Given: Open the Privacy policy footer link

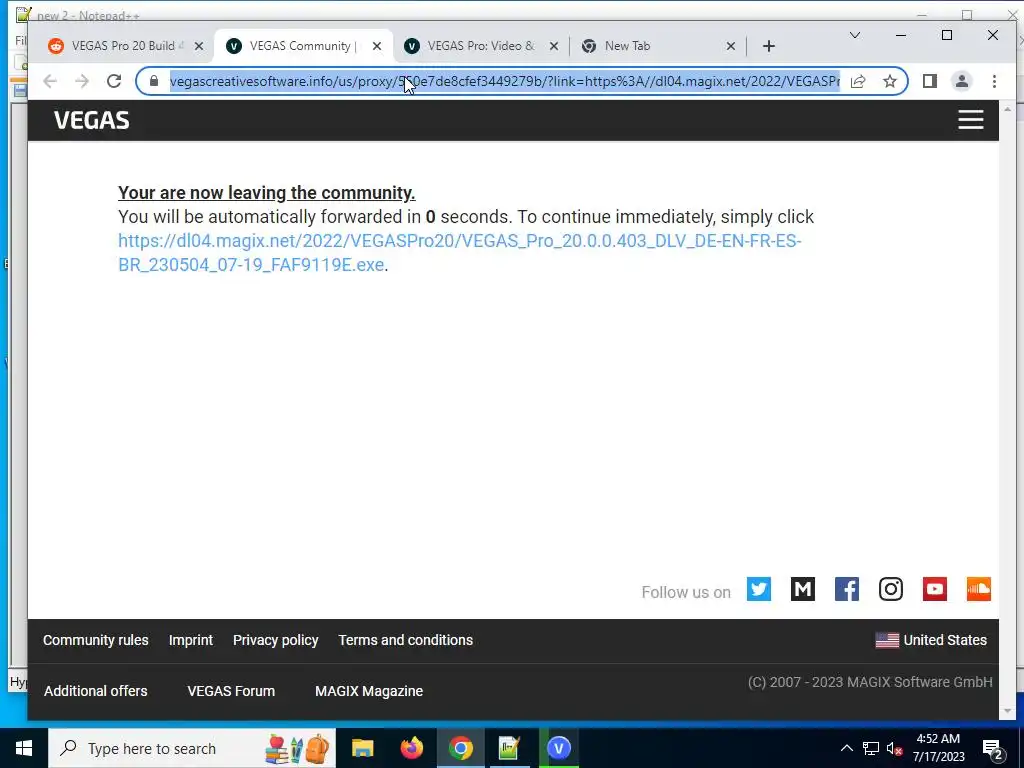Looking at the screenshot, I should pyautogui.click(x=276, y=640).
